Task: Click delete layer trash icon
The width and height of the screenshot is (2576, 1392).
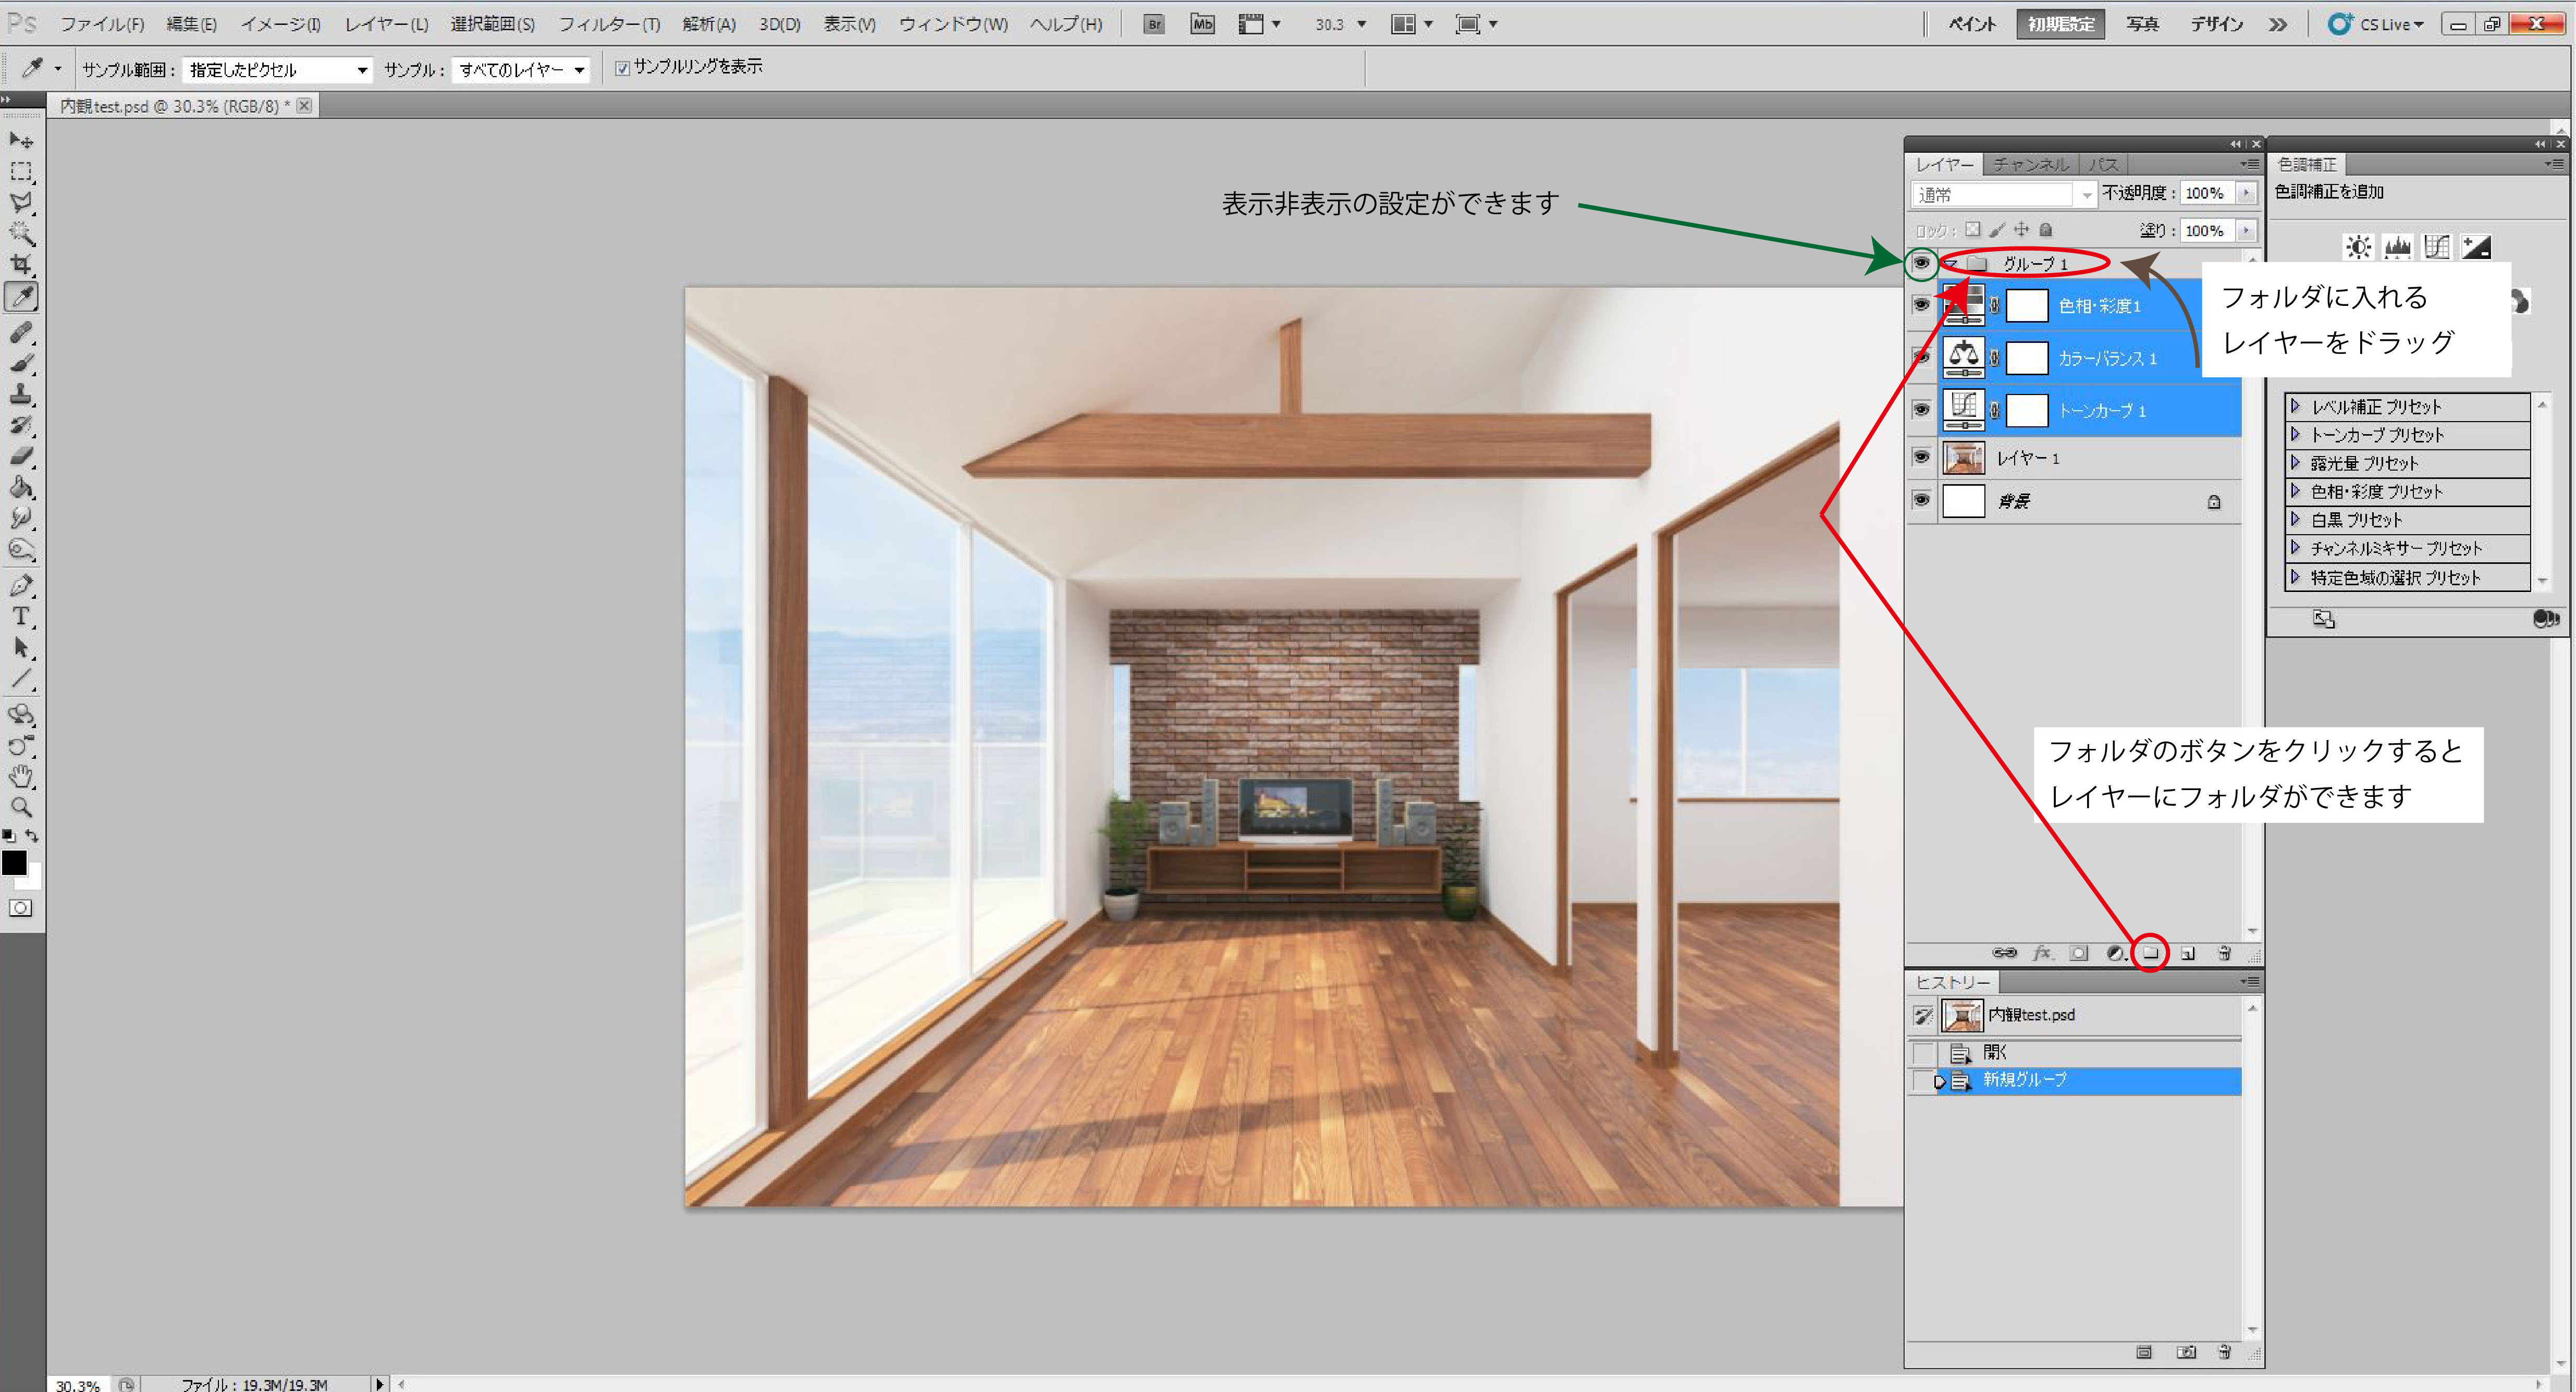Action: coord(2224,953)
